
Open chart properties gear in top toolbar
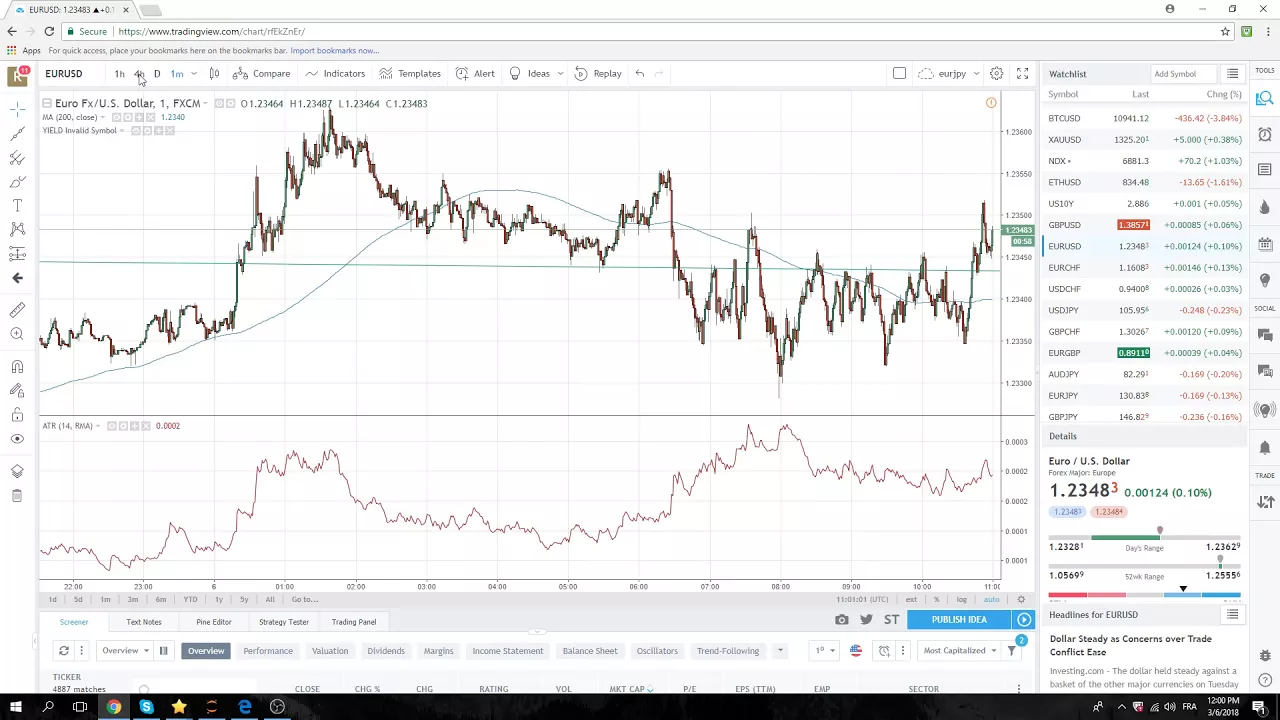click(996, 73)
